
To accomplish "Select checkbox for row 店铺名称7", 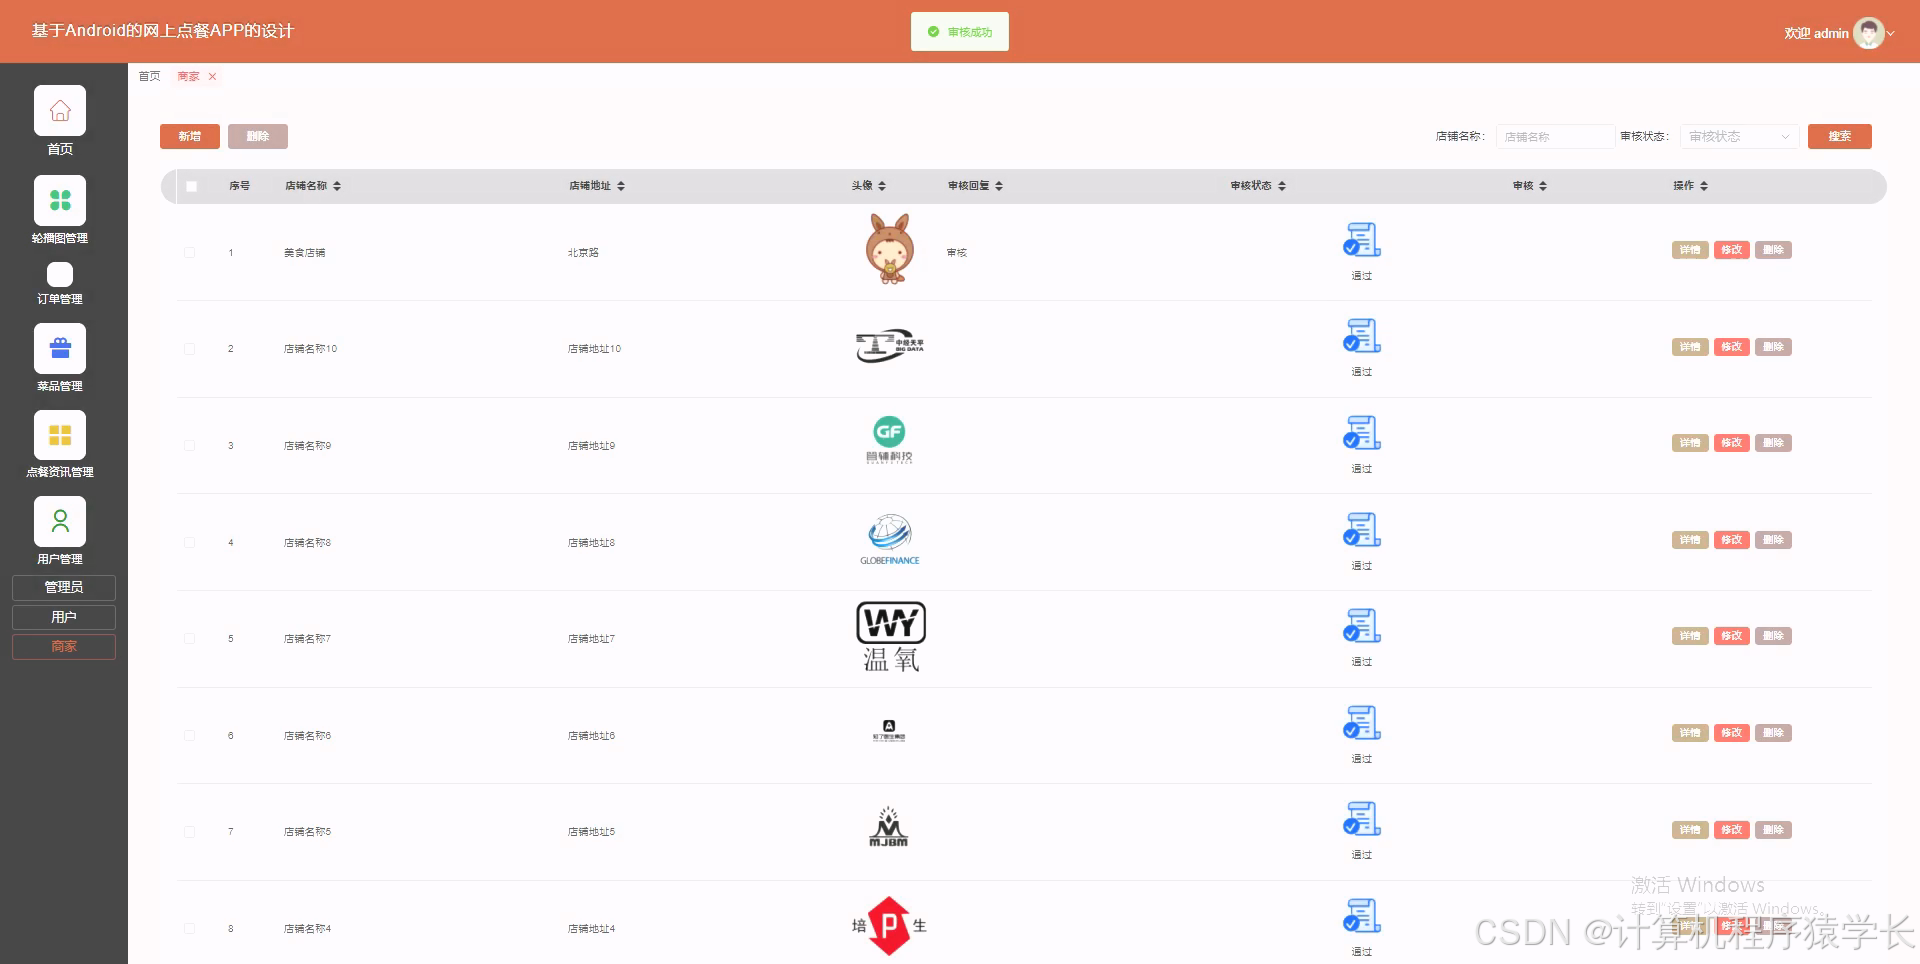I will (x=190, y=638).
